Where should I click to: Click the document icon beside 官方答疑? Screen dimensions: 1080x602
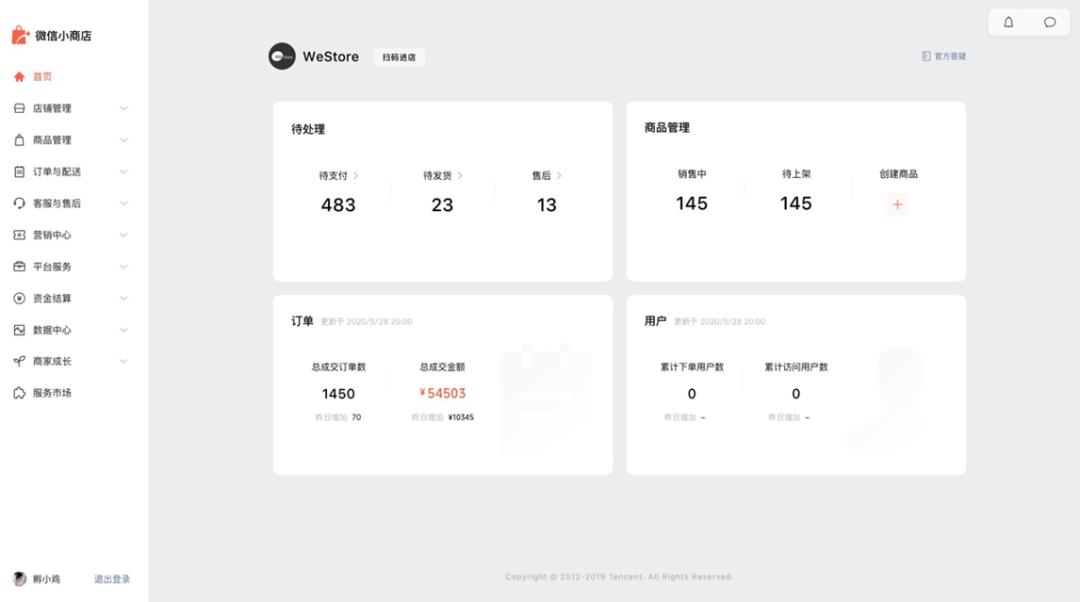(x=926, y=56)
